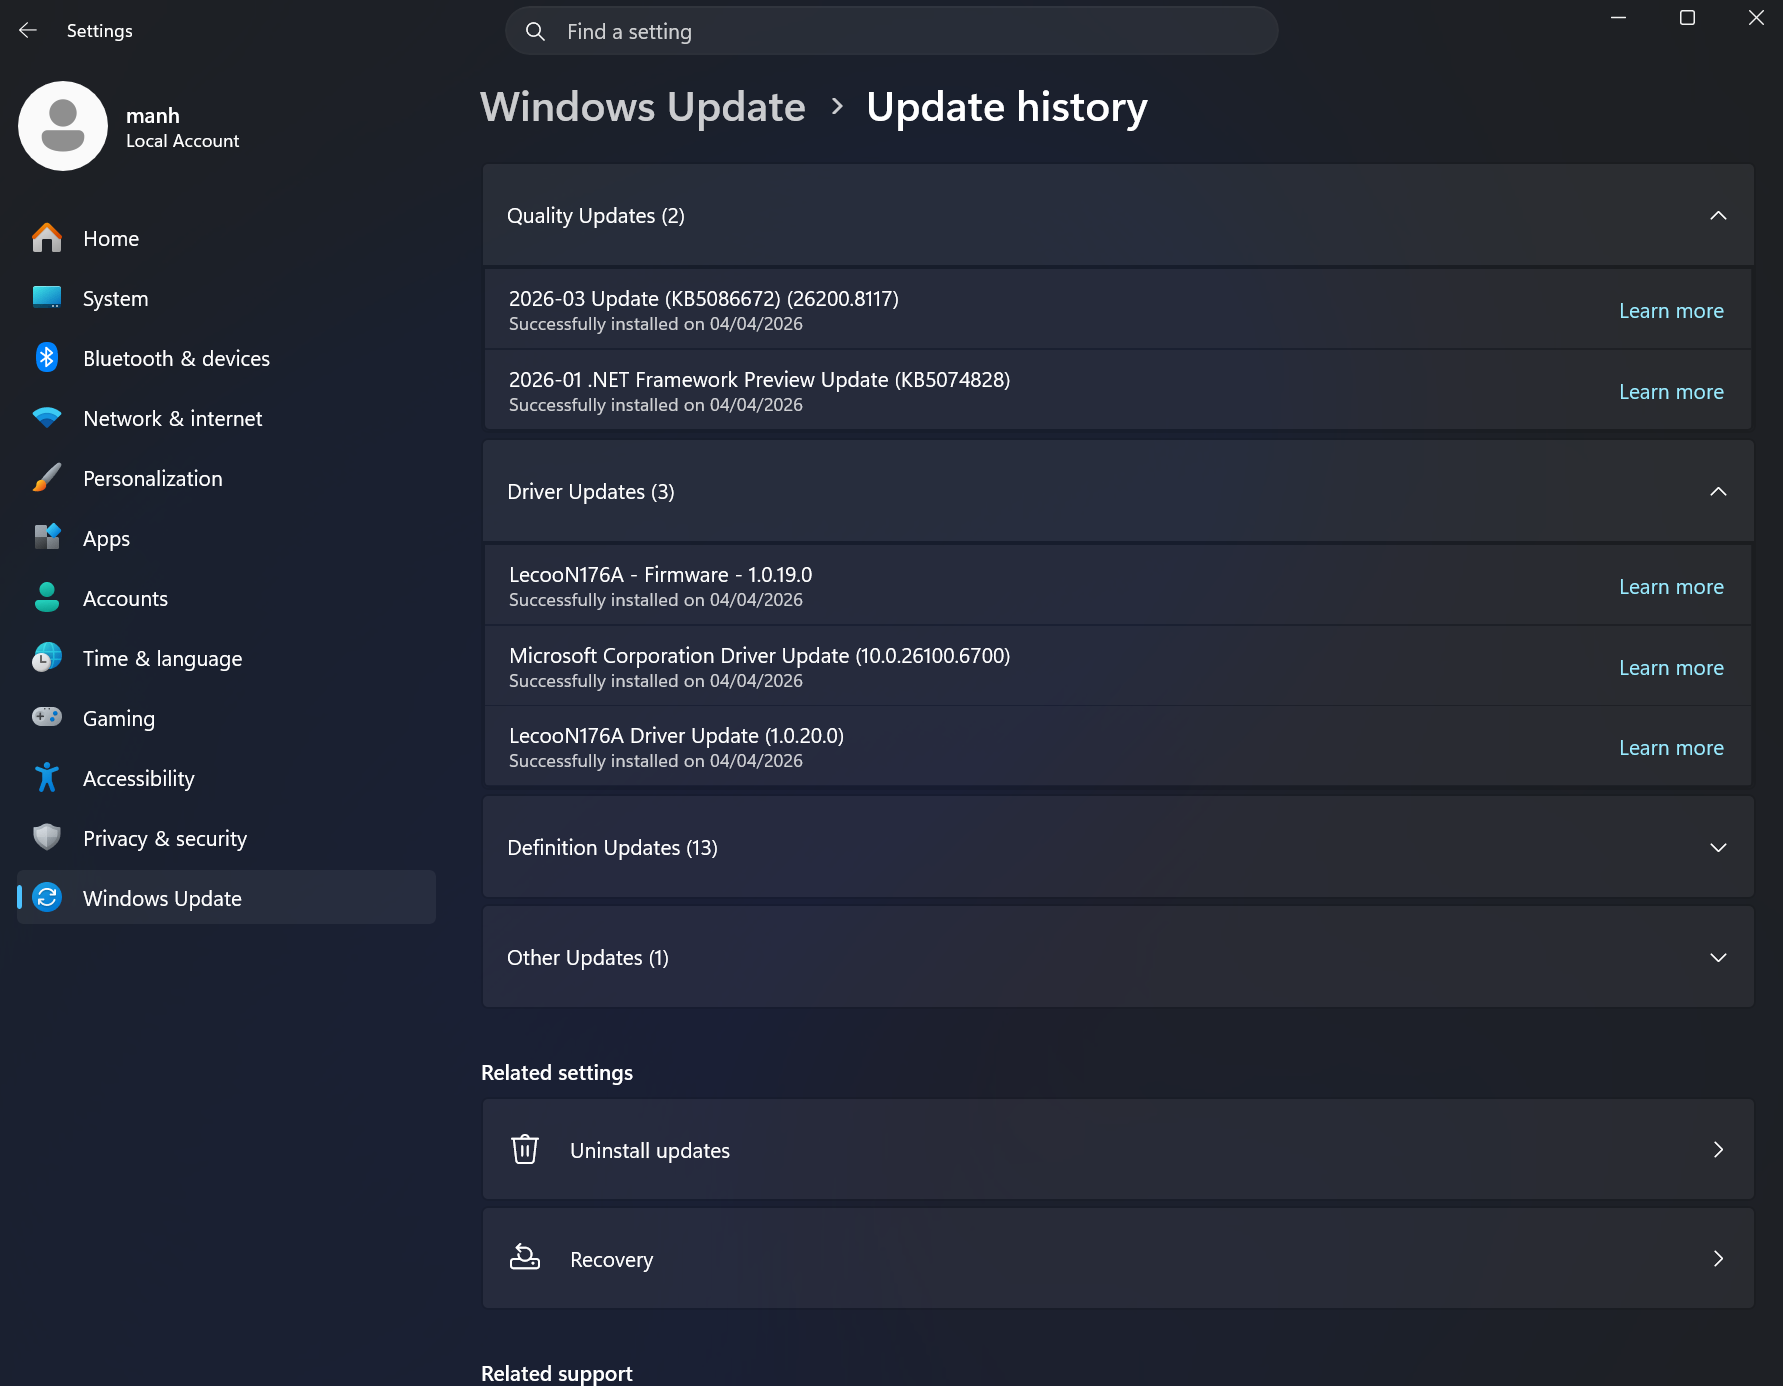Click the back arrow next to Settings
Screen dimensions: 1783x1386
point(27,30)
